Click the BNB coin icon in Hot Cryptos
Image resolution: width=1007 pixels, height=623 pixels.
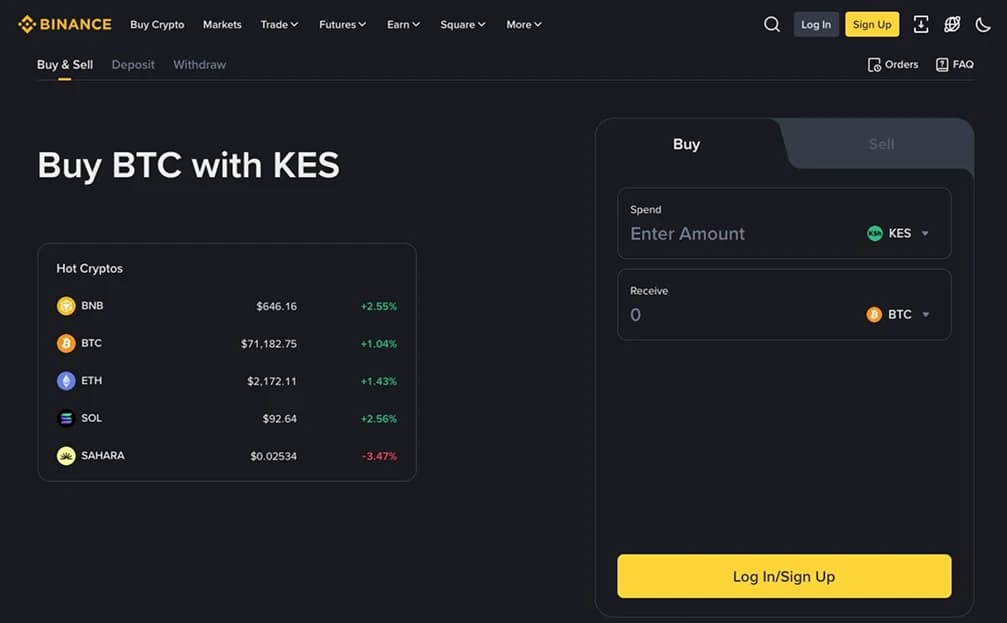pyautogui.click(x=66, y=305)
